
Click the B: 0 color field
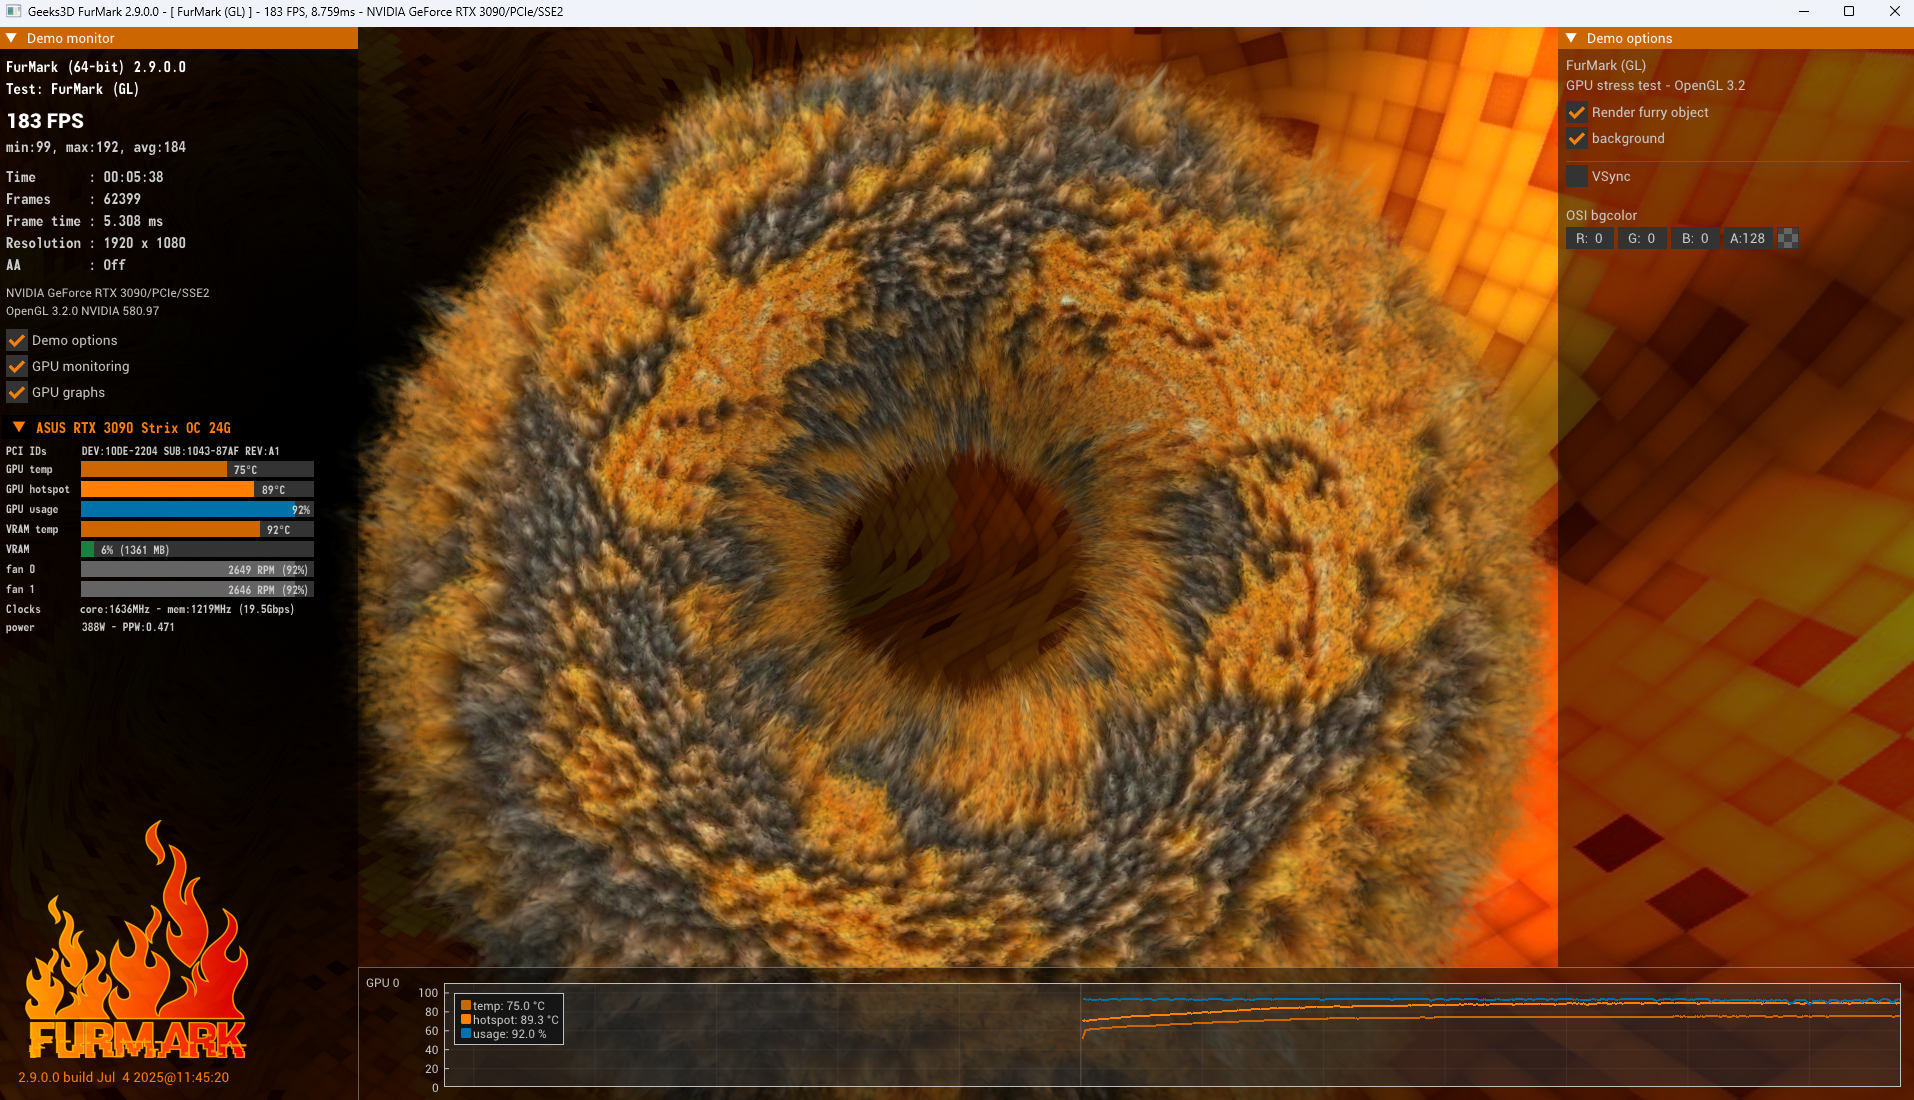click(x=1695, y=238)
